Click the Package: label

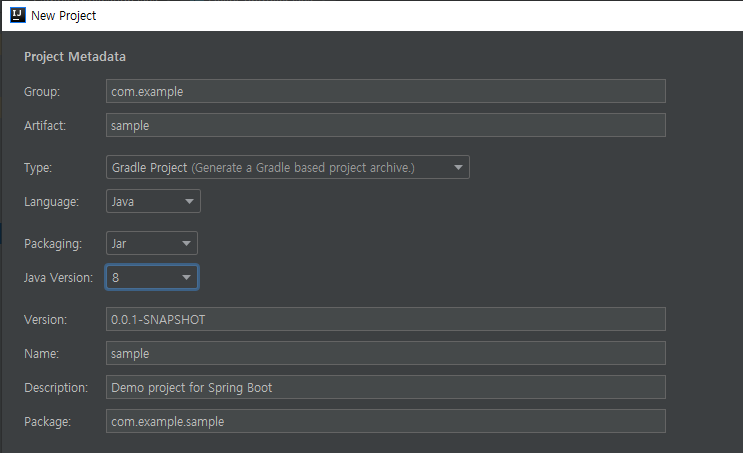pos(47,422)
